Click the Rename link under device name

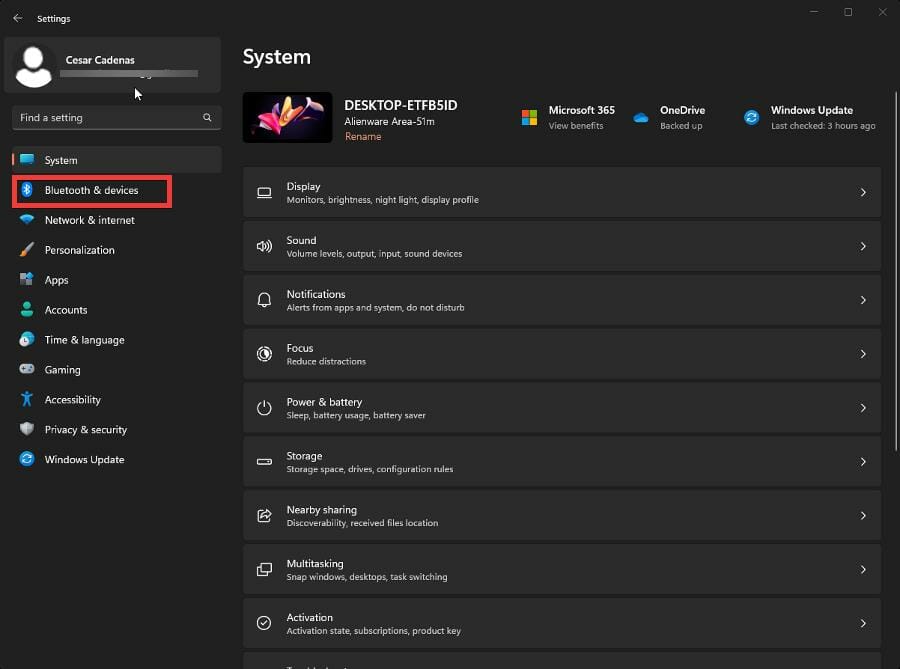362,137
